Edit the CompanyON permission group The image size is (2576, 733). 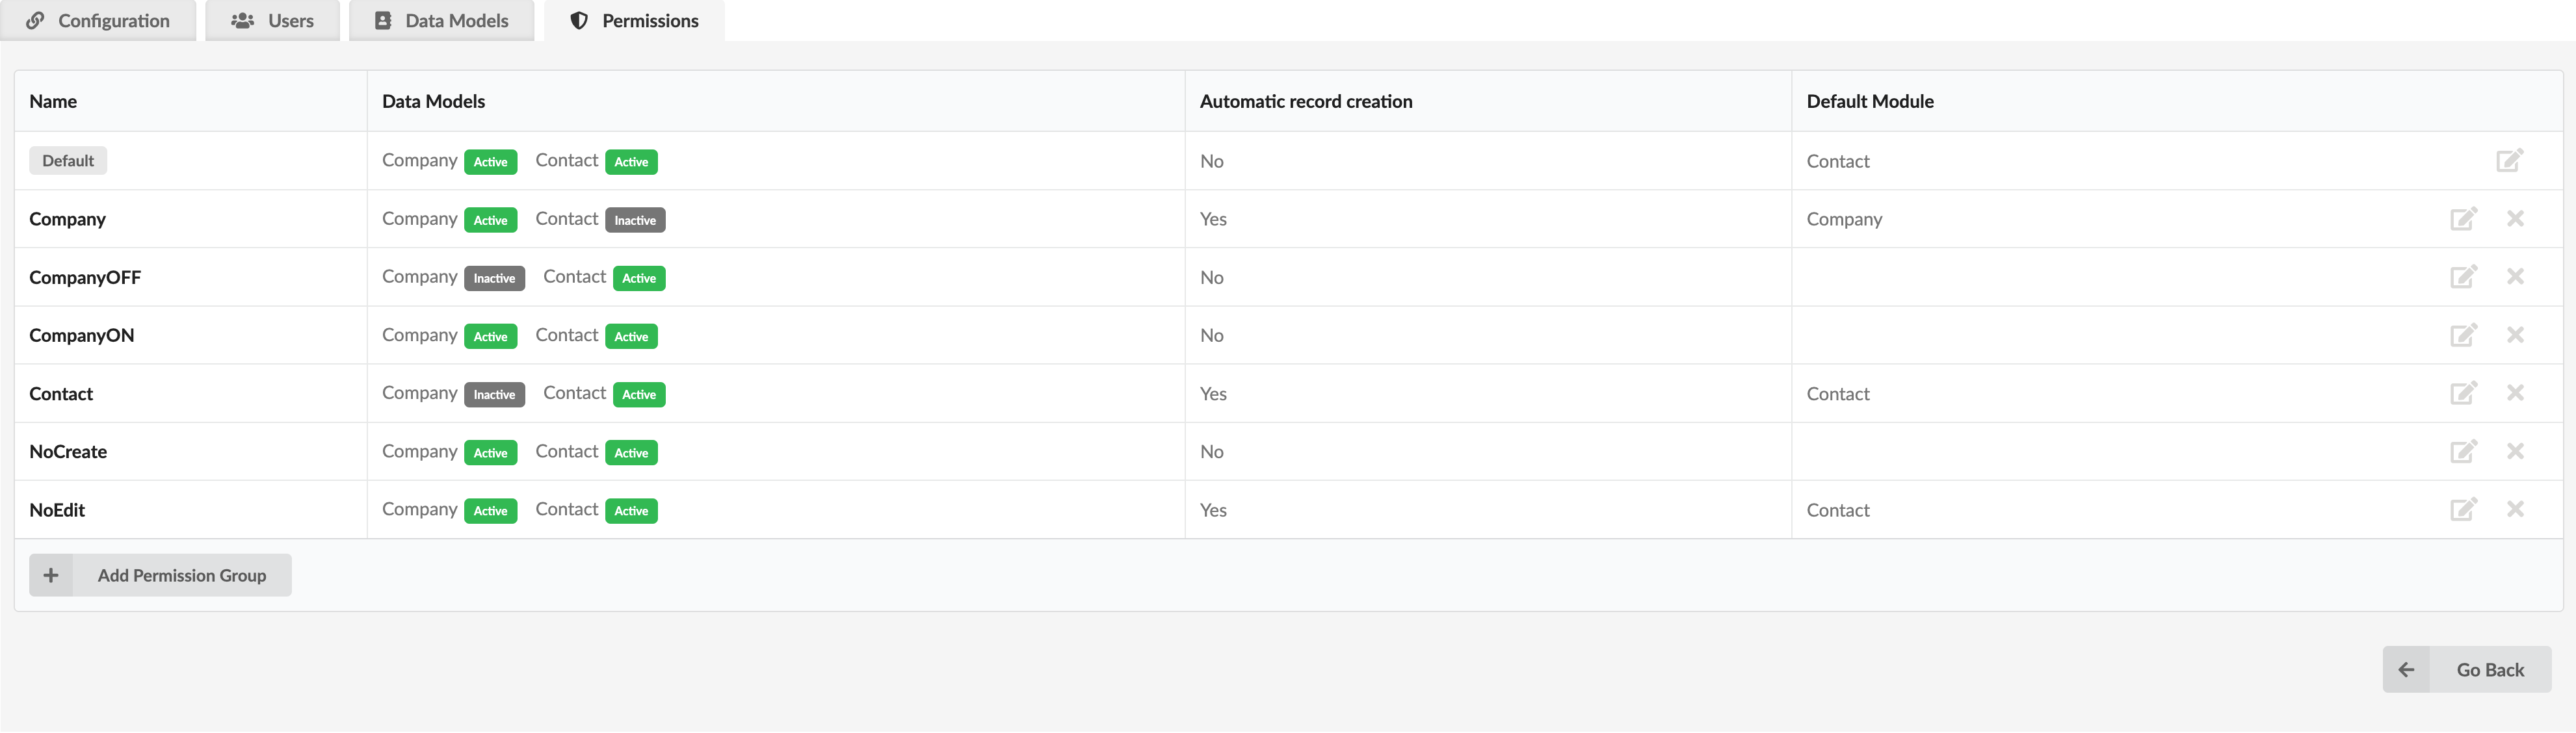tap(2463, 335)
